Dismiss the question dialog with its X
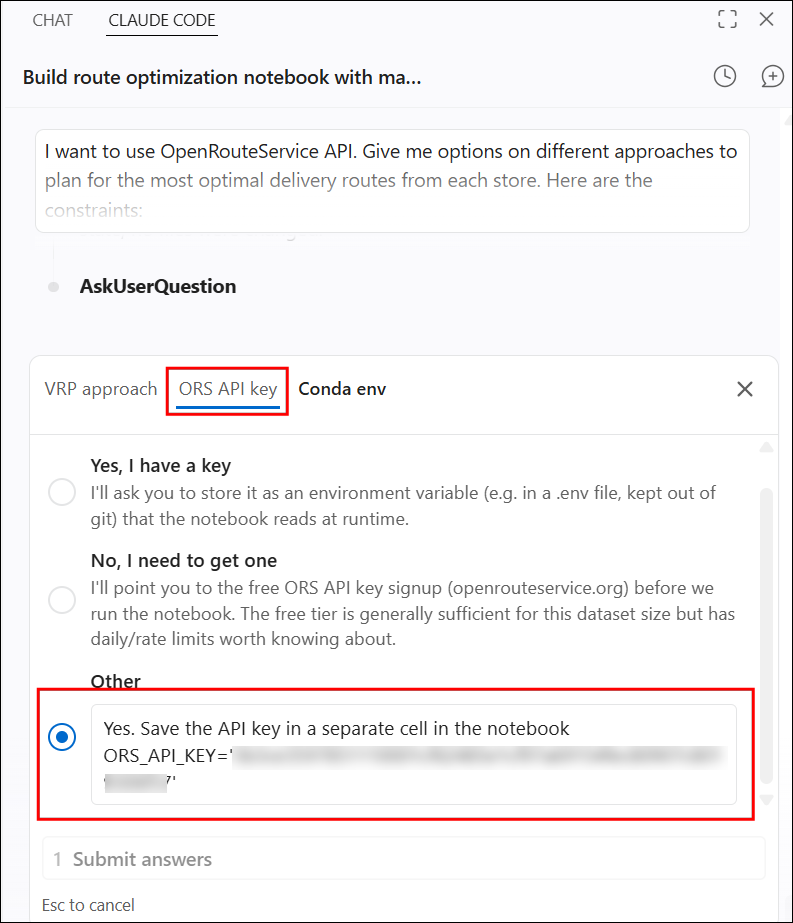This screenshot has height=923, width=793. (x=745, y=389)
